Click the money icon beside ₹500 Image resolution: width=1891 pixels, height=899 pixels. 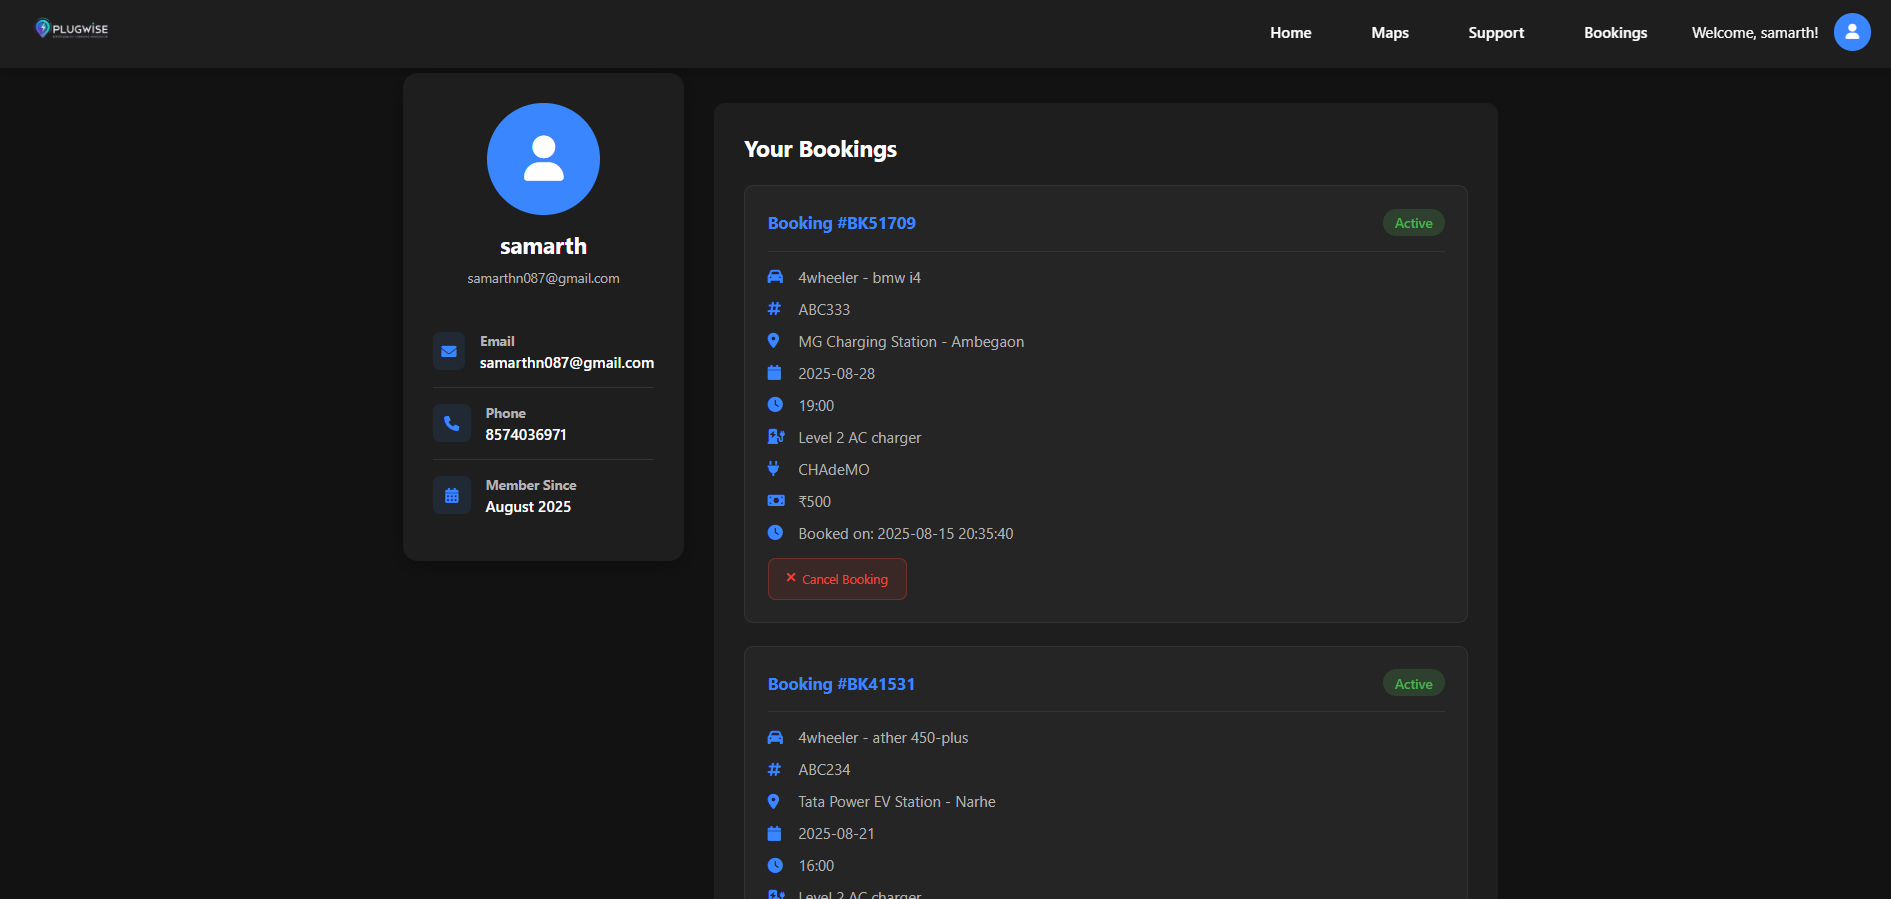[x=775, y=501]
